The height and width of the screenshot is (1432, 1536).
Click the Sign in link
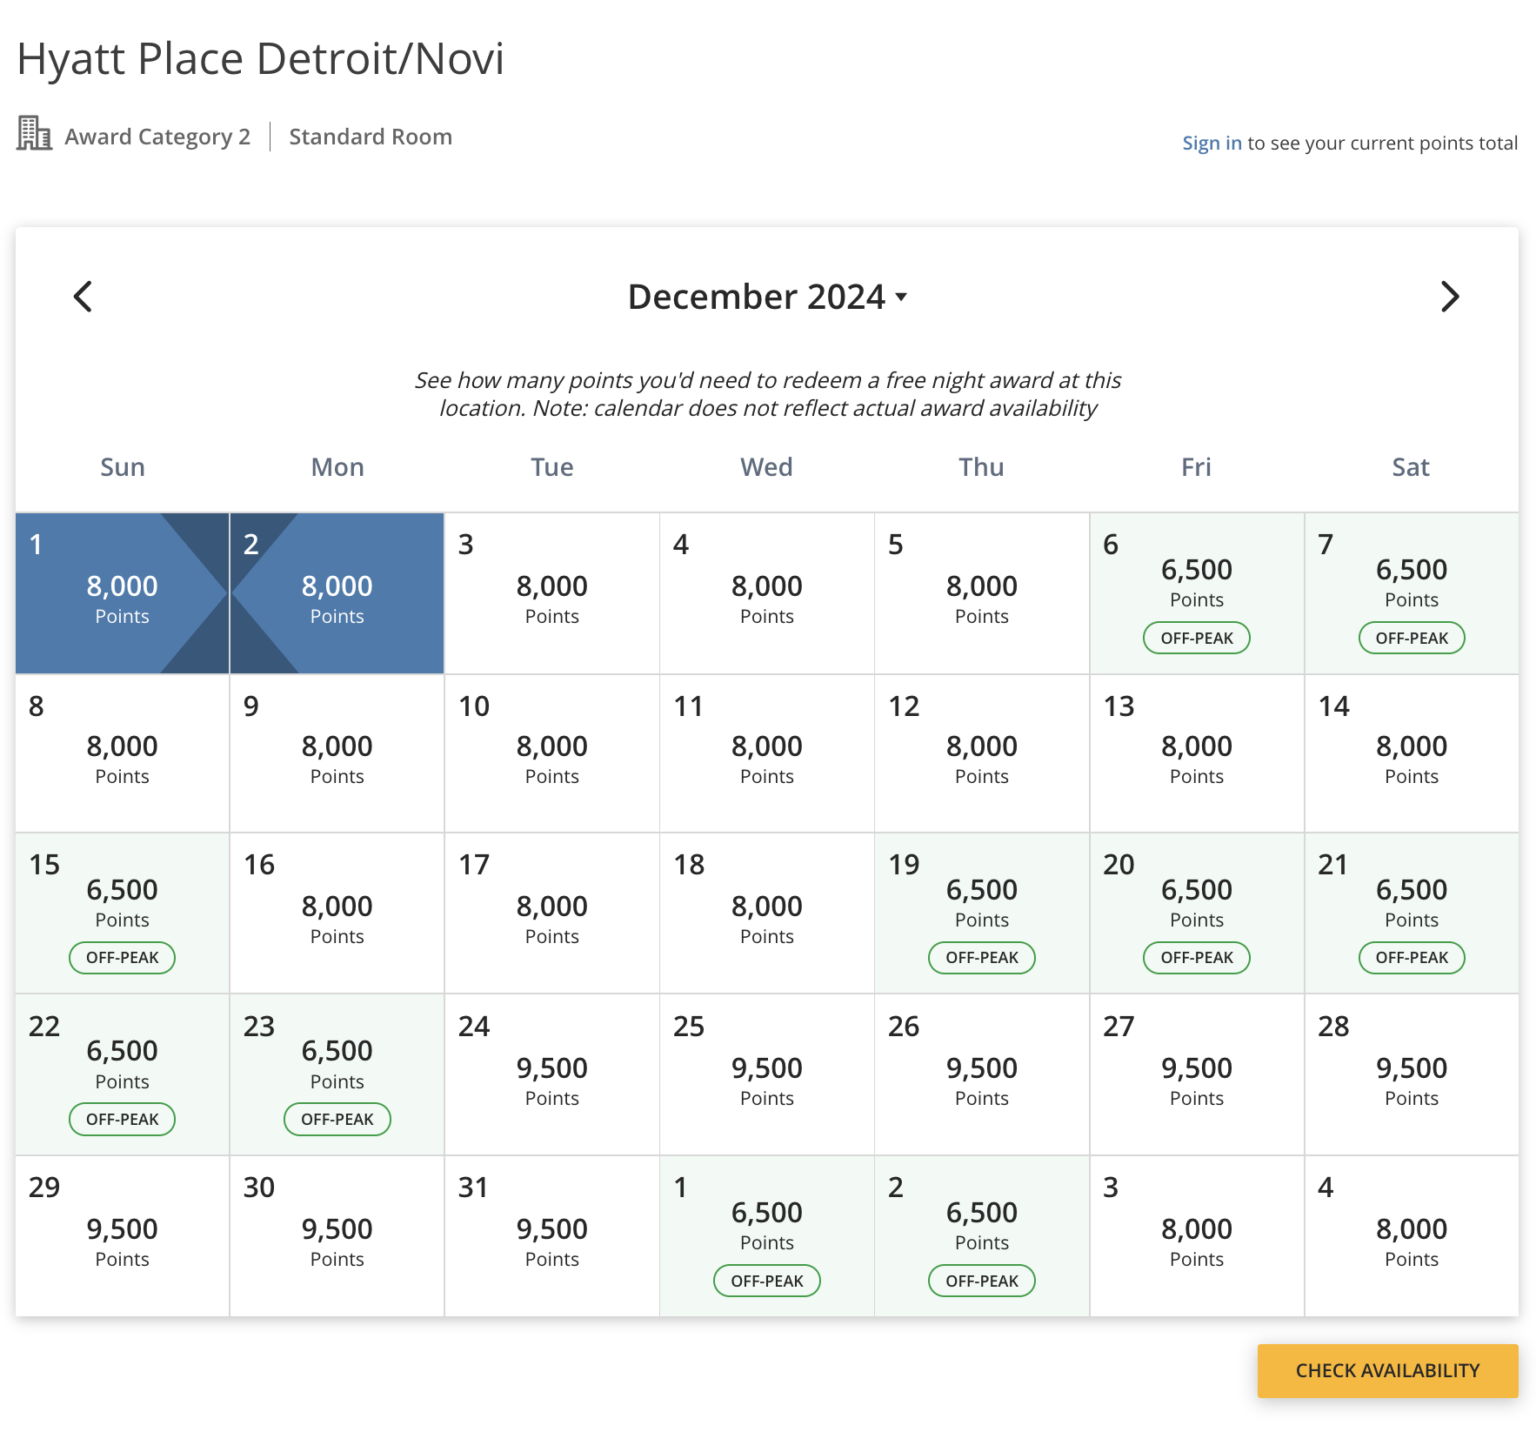click(1211, 143)
